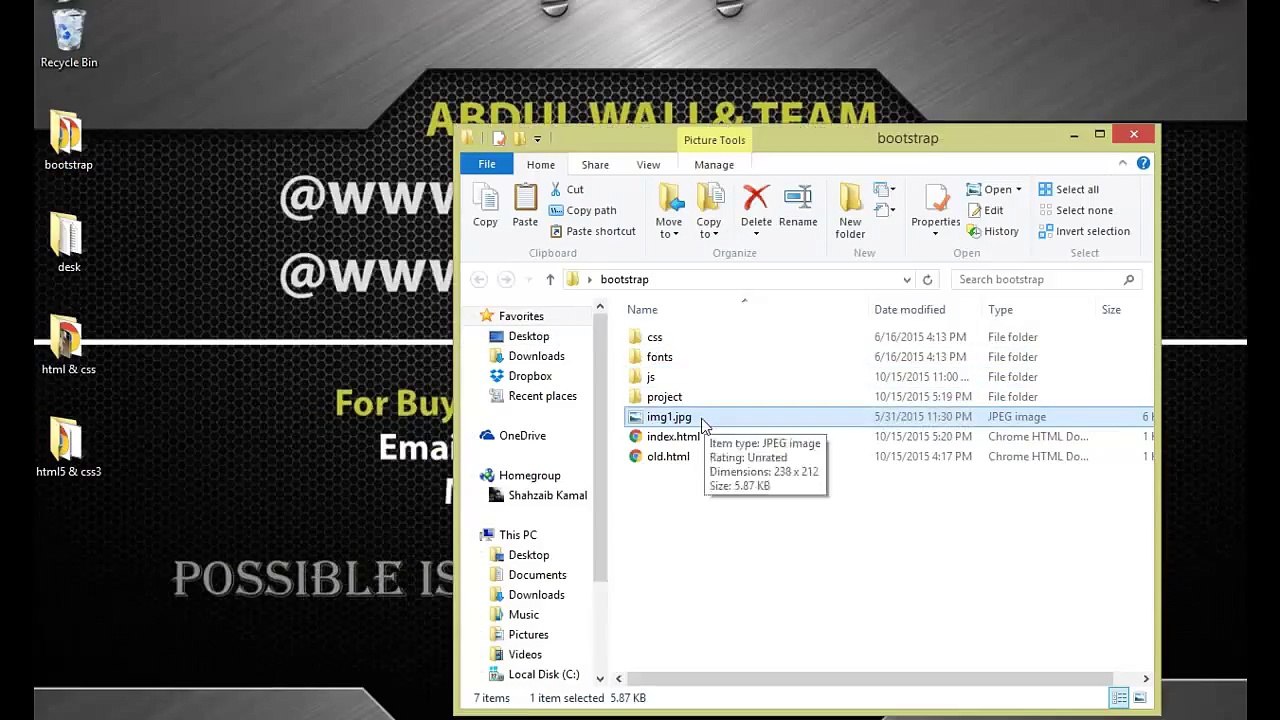Viewport: 1280px width, 720px height.
Task: Click Select none in the ribbon
Action: coord(1075,210)
